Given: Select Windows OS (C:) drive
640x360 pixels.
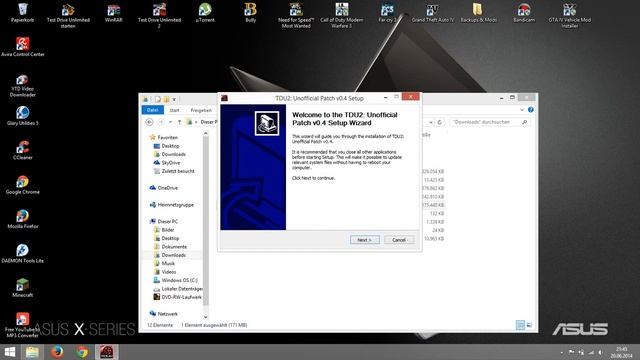Looking at the screenshot, I should [176, 280].
